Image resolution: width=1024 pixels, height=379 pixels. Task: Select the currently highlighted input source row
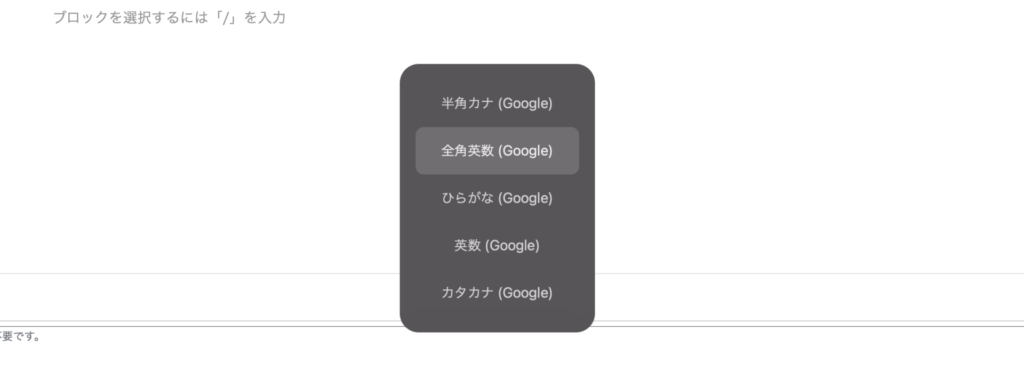click(497, 151)
